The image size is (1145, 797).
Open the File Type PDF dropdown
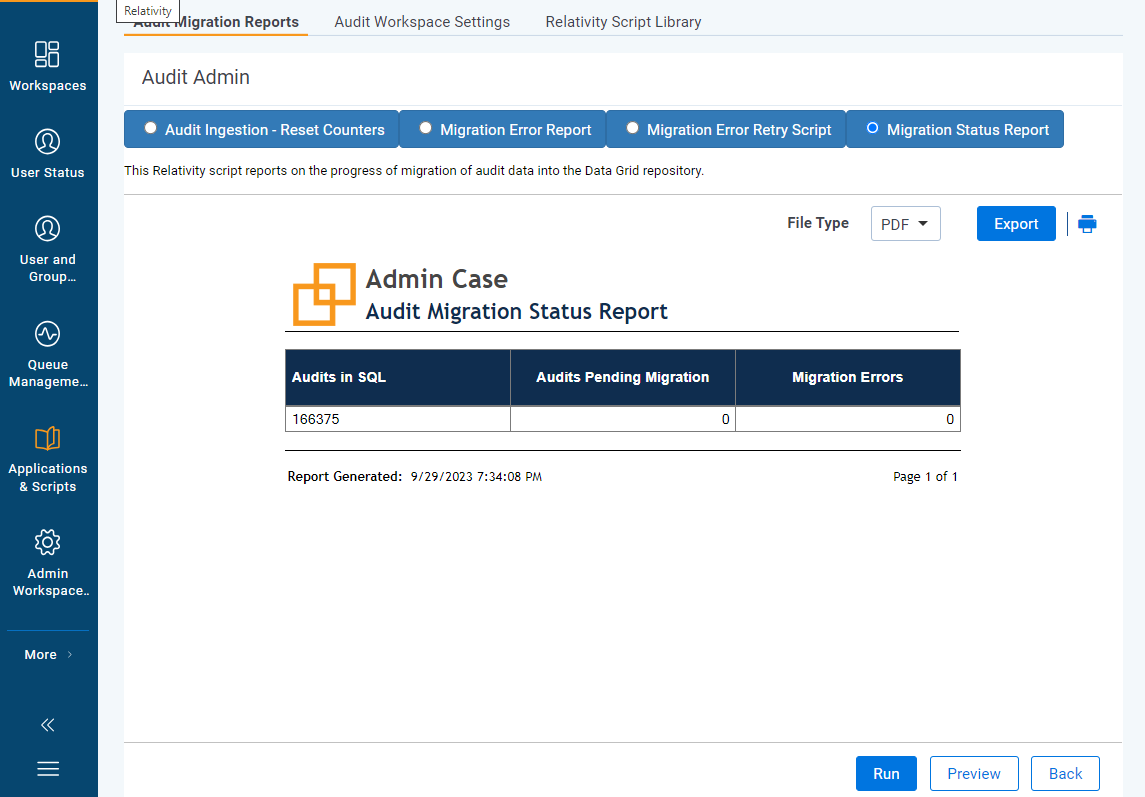[x=905, y=224]
